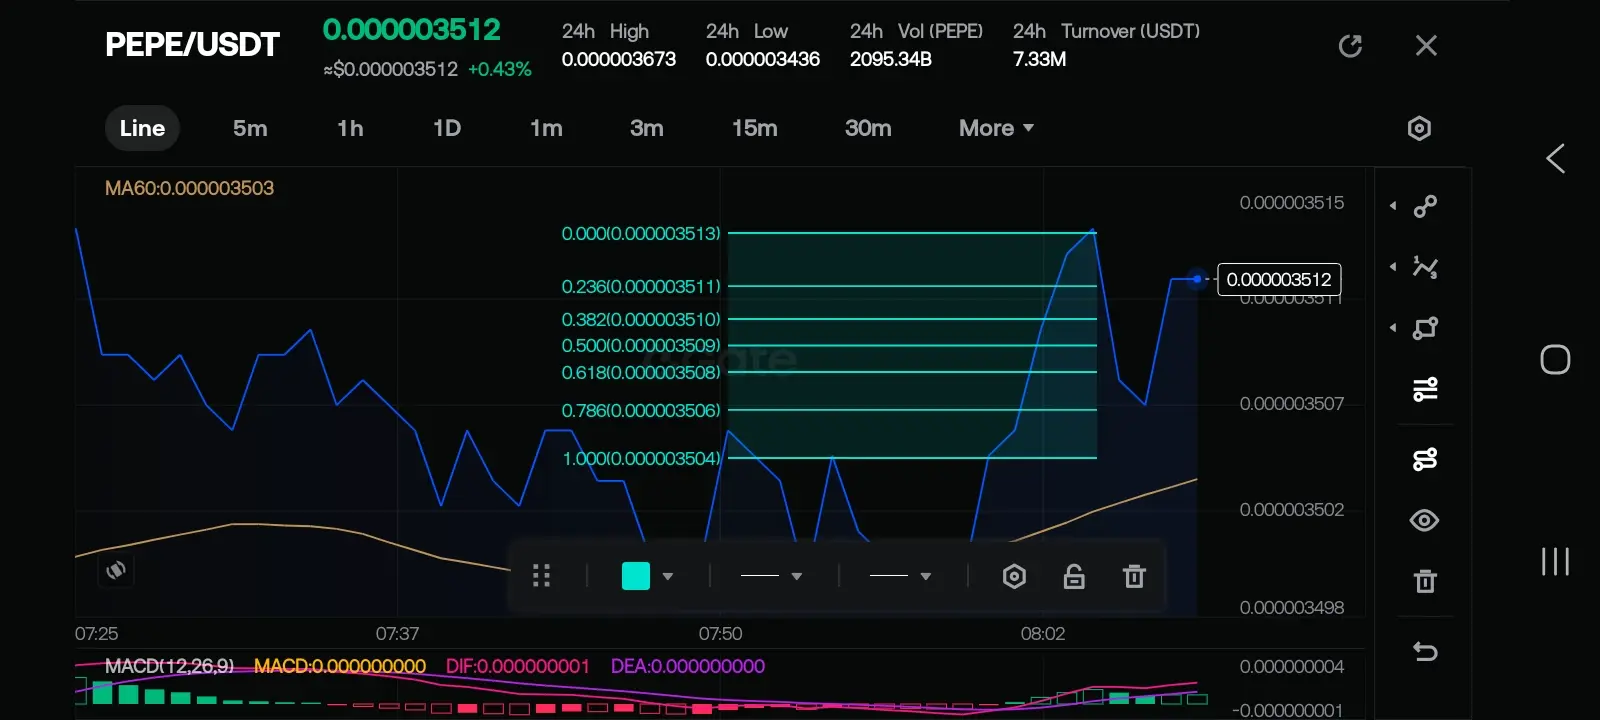1600x720 pixels.
Task: Expand the More timeframes dropdown
Action: click(996, 128)
